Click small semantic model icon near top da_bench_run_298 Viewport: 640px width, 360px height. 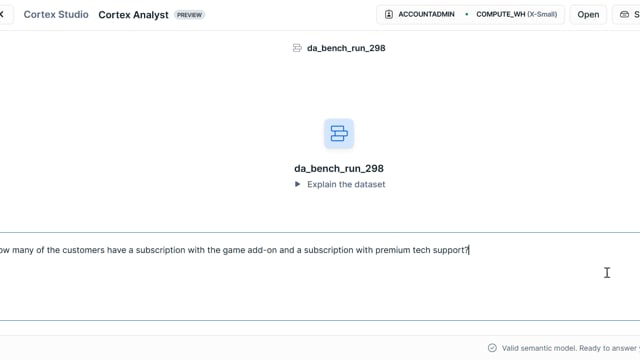pos(297,48)
